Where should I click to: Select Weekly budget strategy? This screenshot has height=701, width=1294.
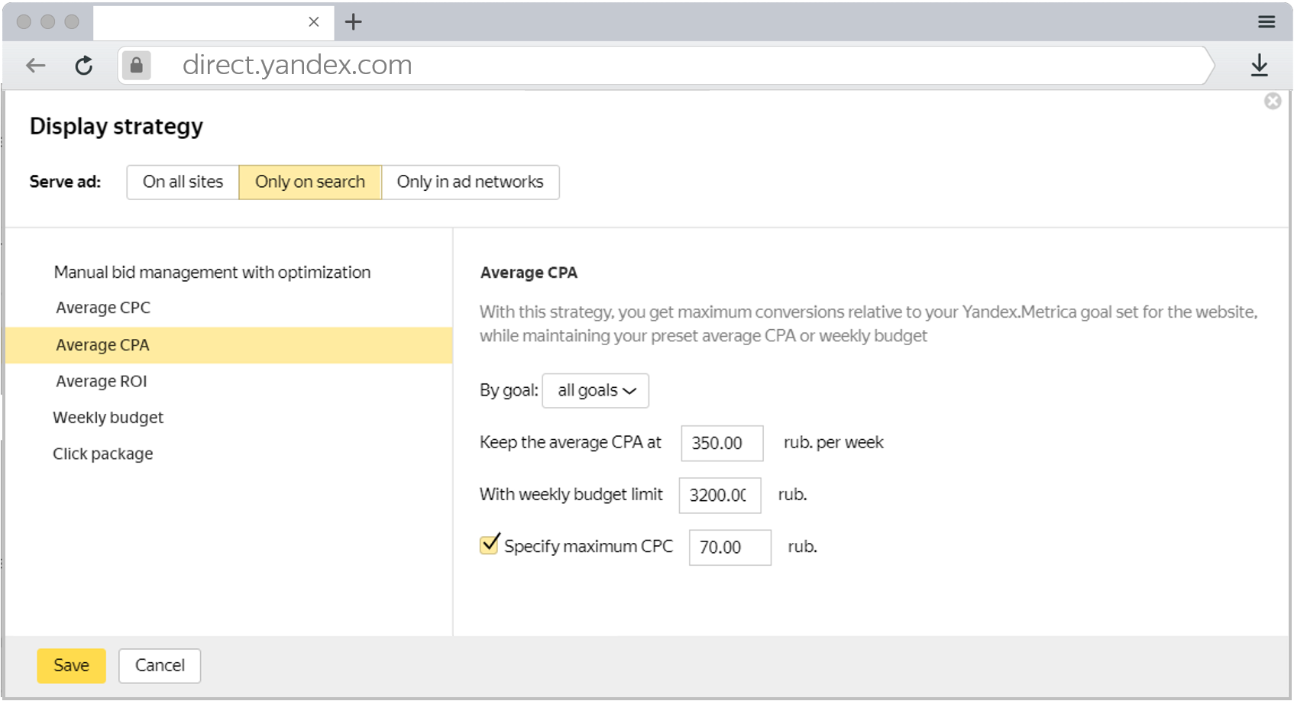pos(108,418)
